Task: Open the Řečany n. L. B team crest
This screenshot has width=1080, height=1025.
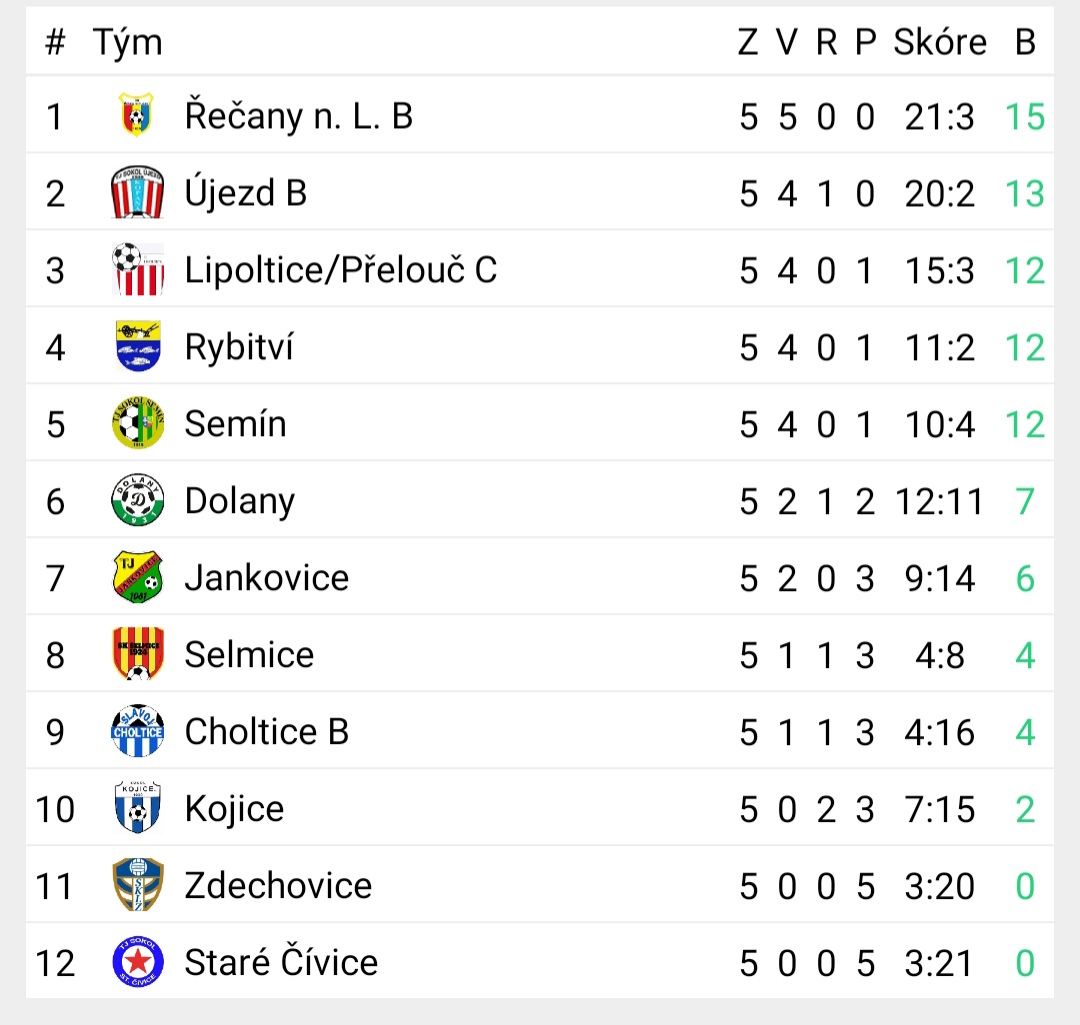Action: (136, 115)
